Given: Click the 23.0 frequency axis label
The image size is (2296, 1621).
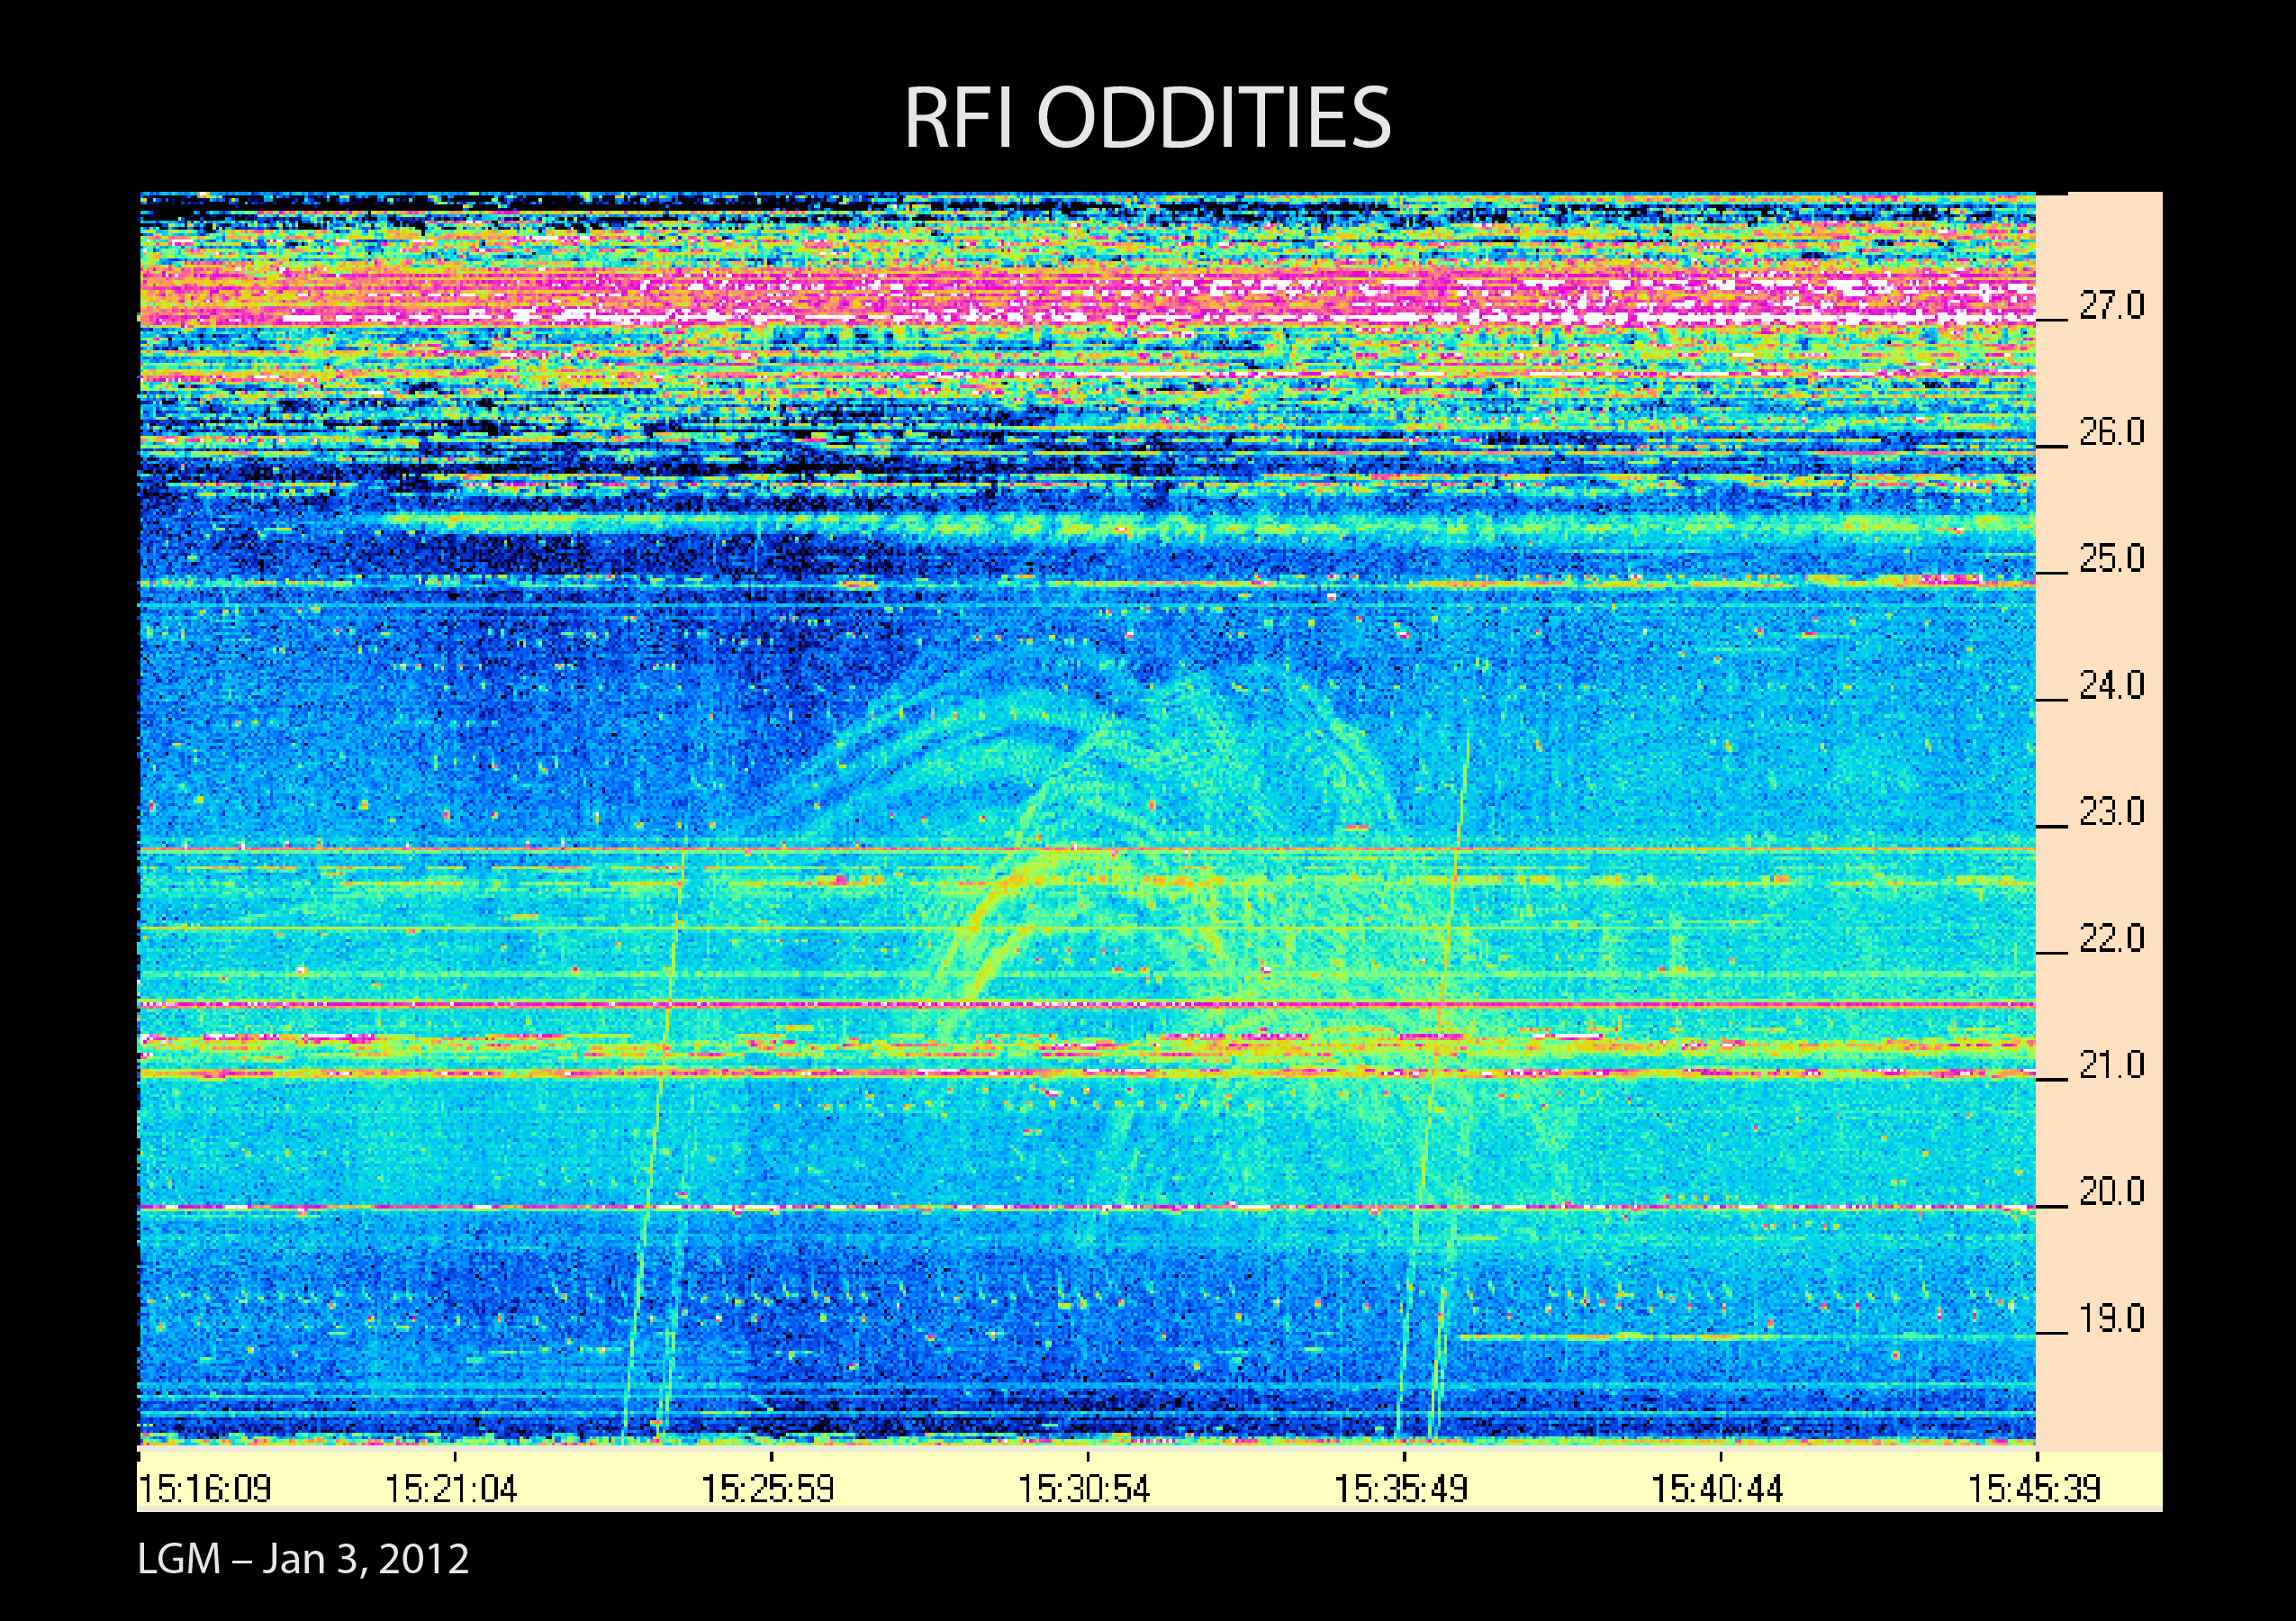Looking at the screenshot, I should coord(2111,812).
